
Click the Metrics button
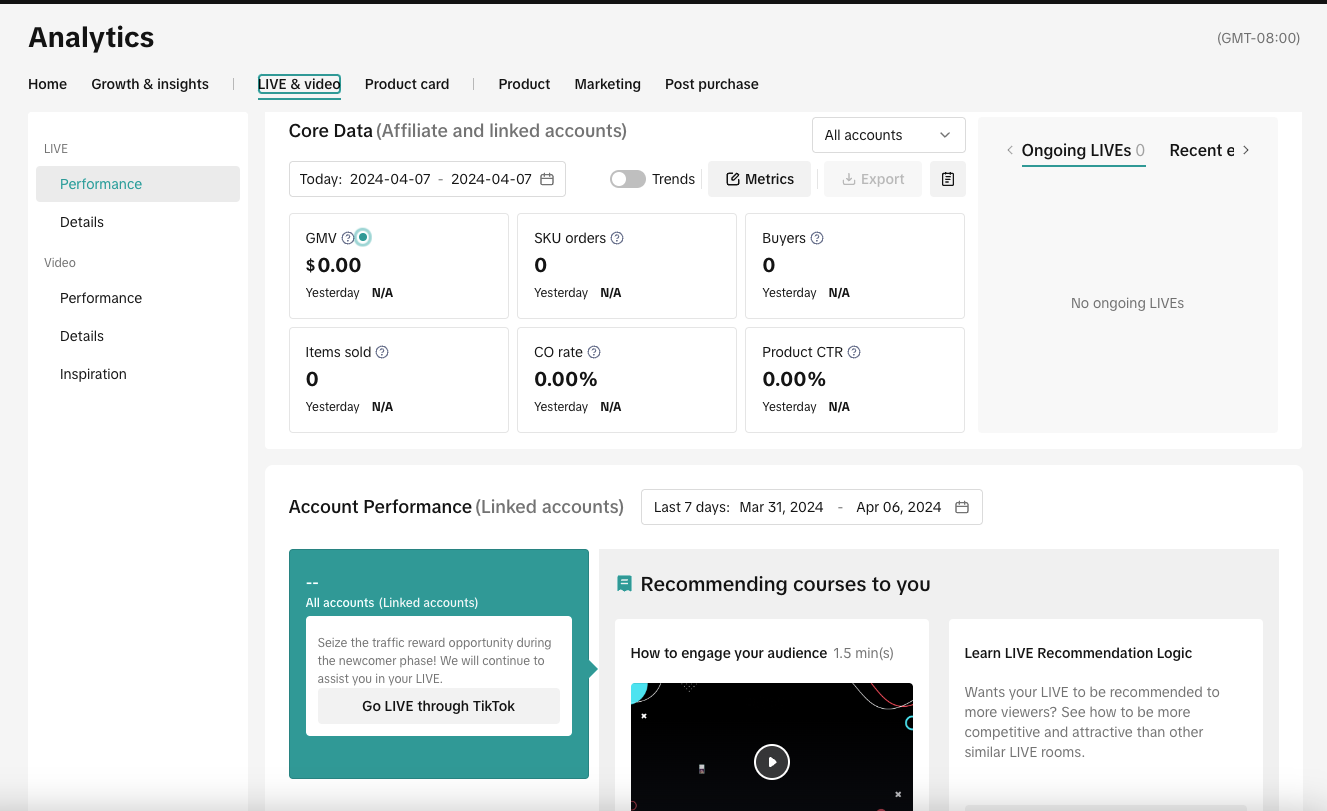(759, 179)
